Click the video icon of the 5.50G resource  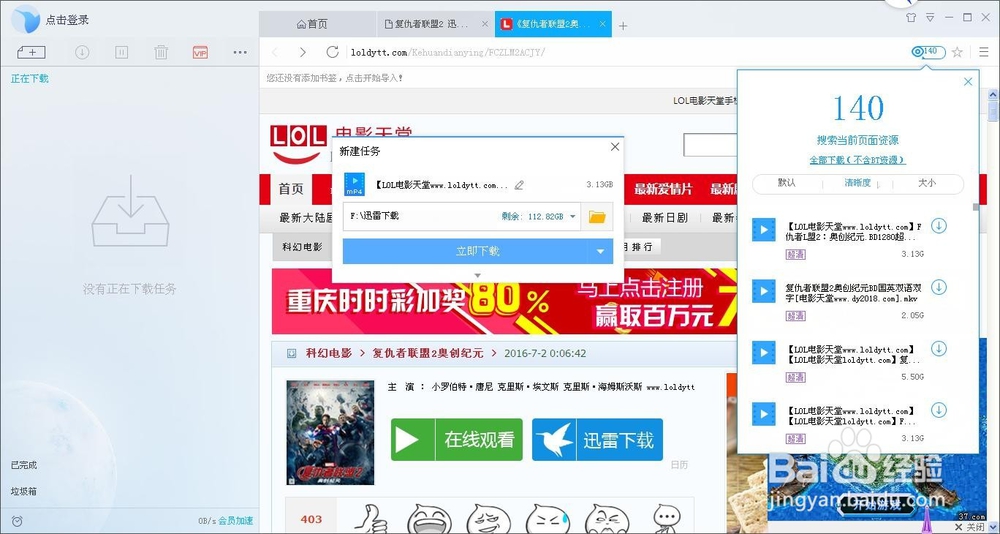[763, 352]
